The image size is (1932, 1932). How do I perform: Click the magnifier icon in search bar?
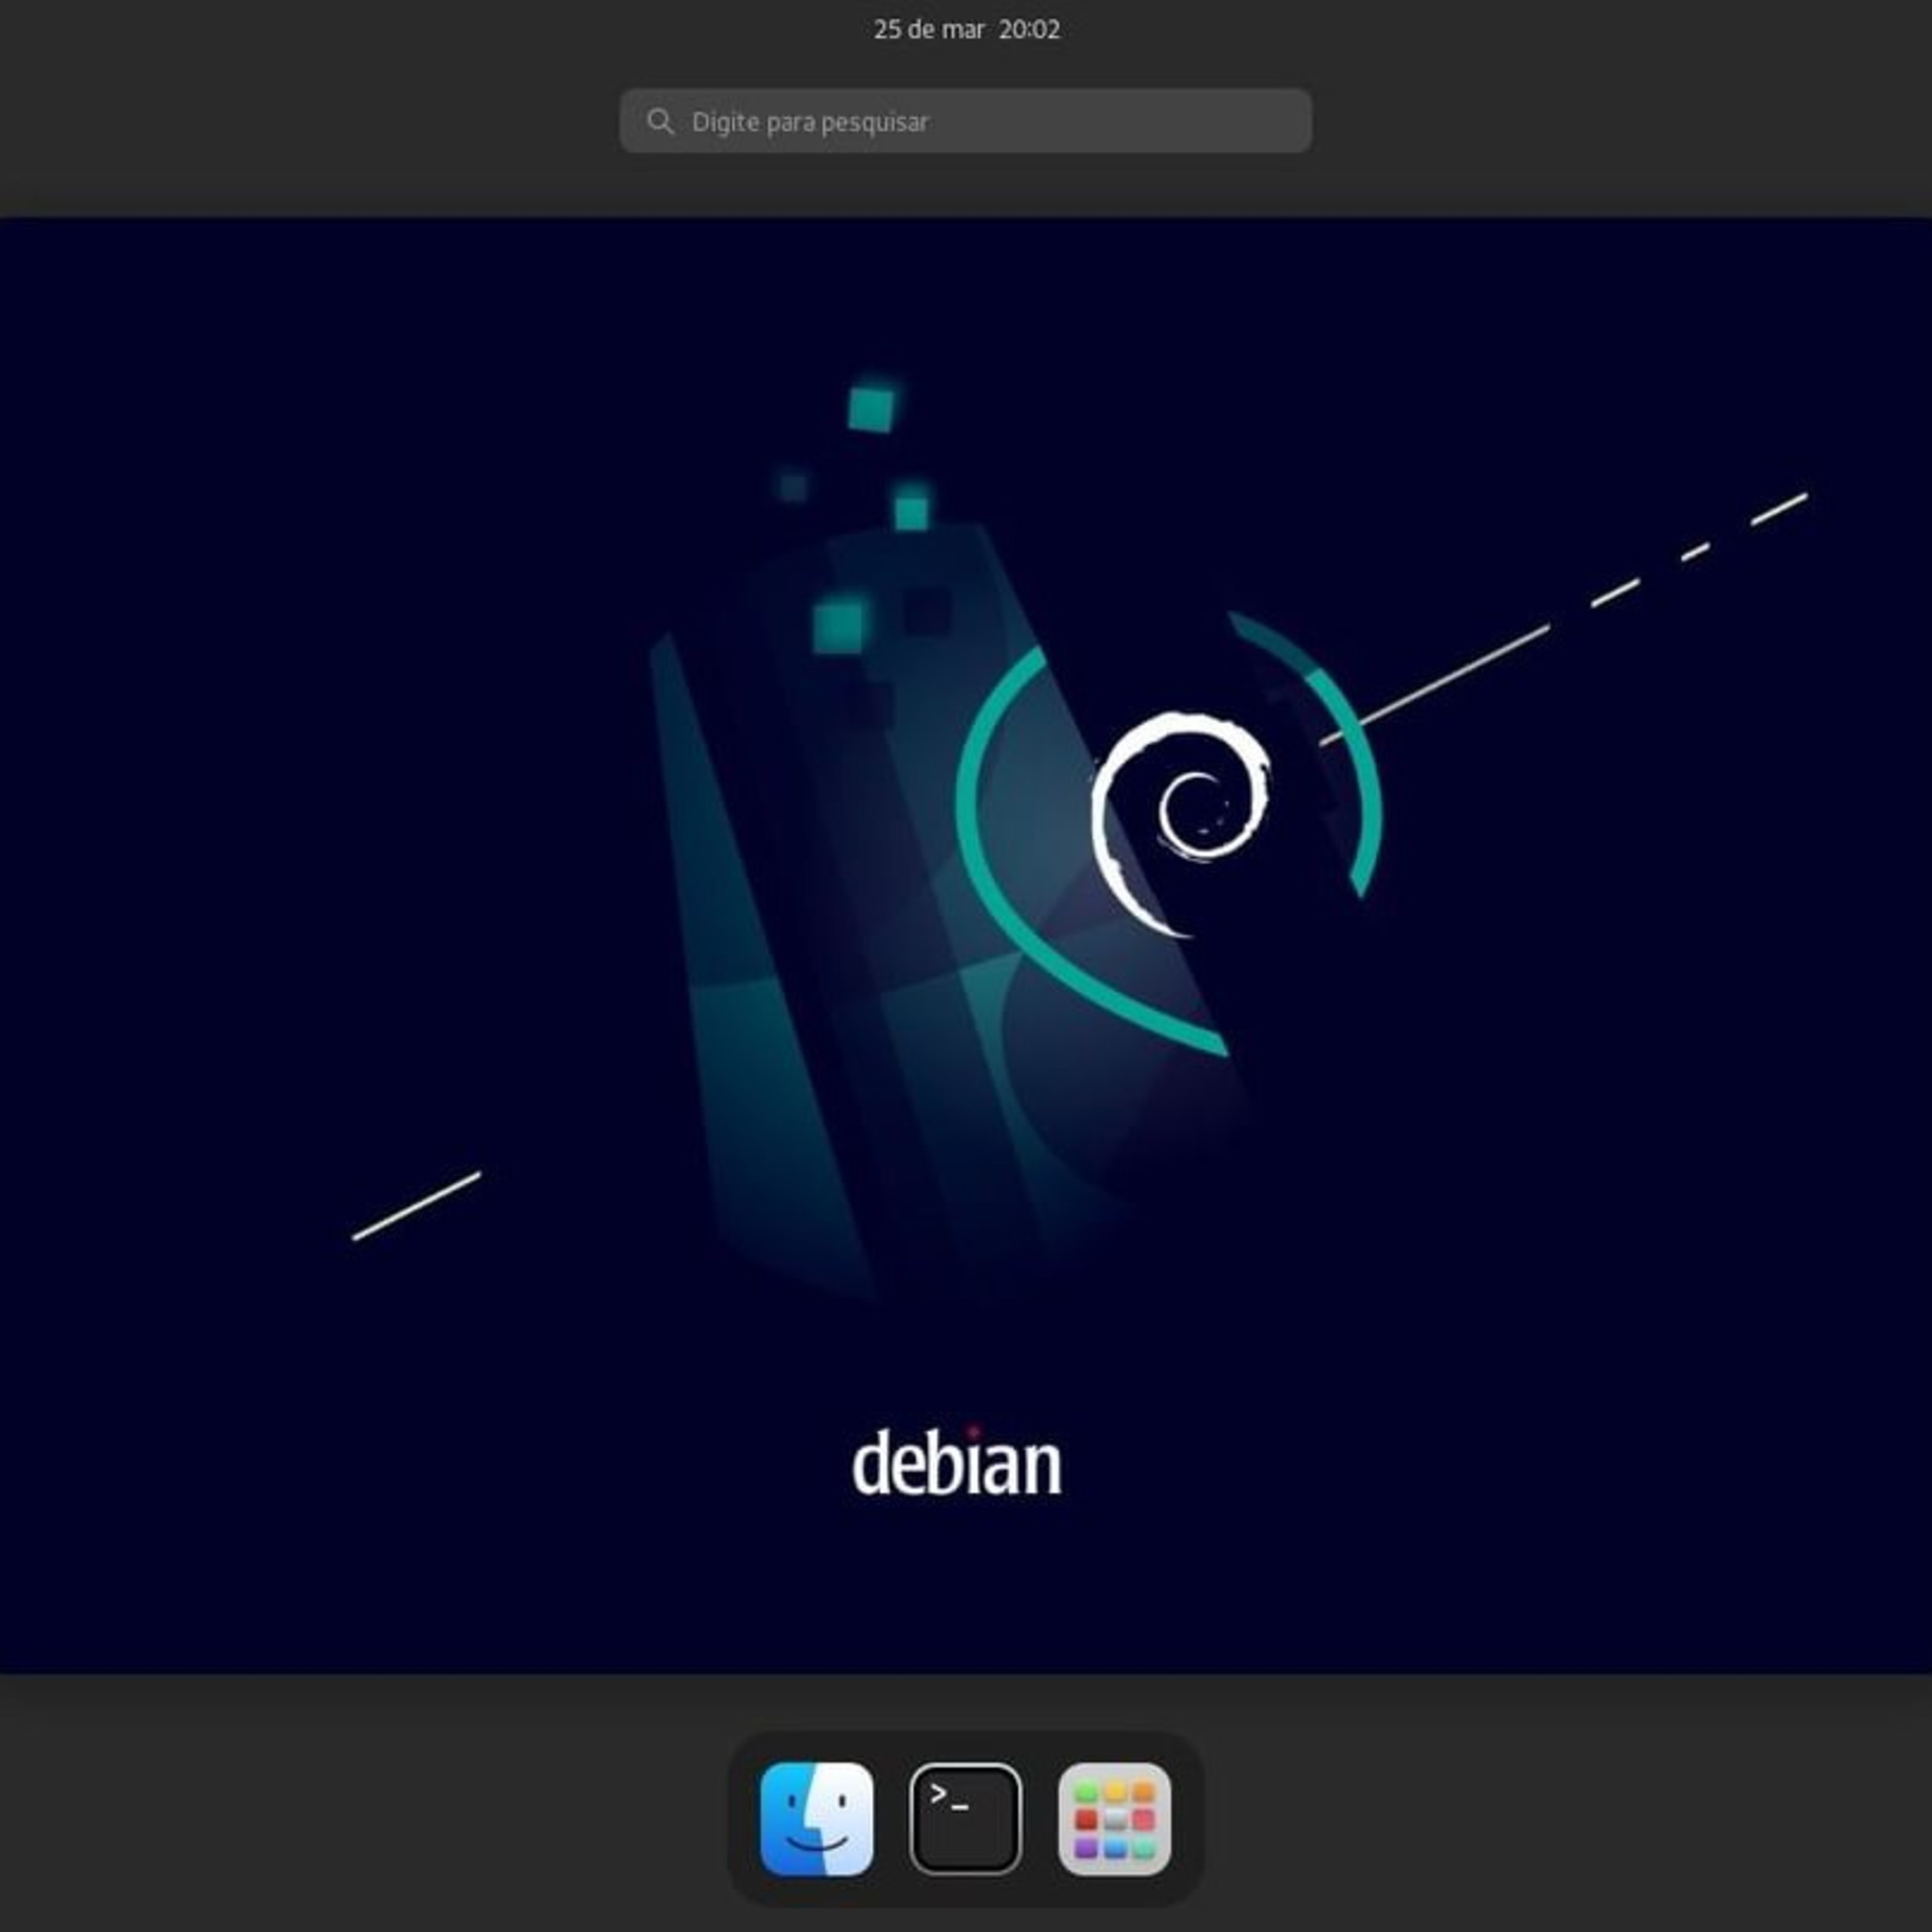point(660,121)
